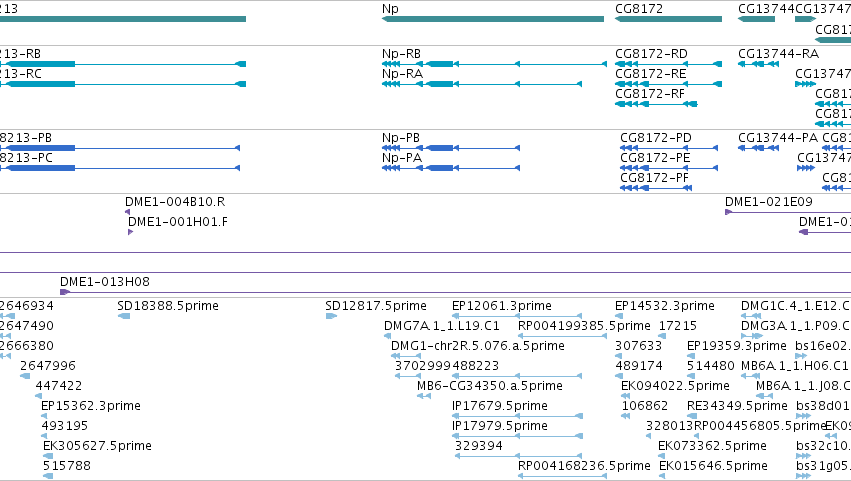Select the DME1-004B10.R feature
Image resolution: width=851 pixels, height=481 pixels.
128,212
